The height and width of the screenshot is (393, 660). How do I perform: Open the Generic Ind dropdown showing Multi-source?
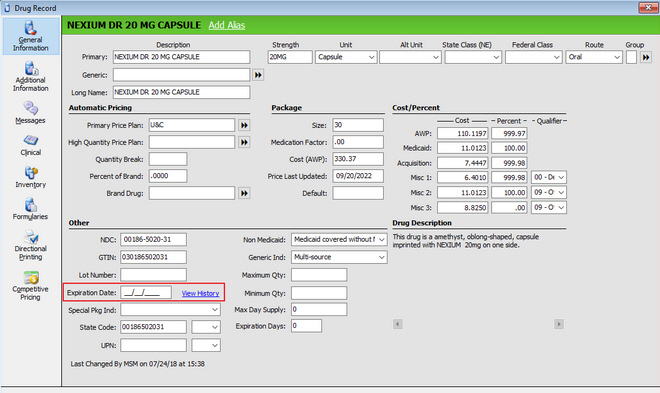pos(339,257)
